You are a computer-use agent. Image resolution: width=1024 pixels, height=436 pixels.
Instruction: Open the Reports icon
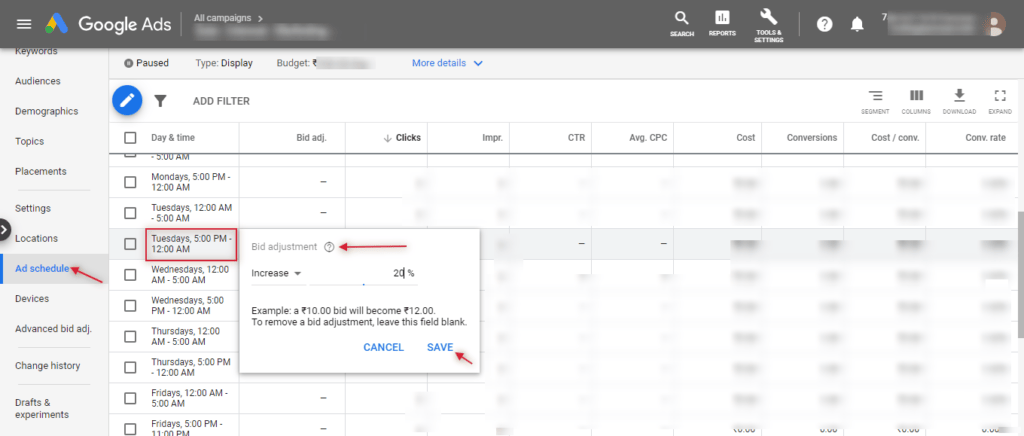pos(722,22)
